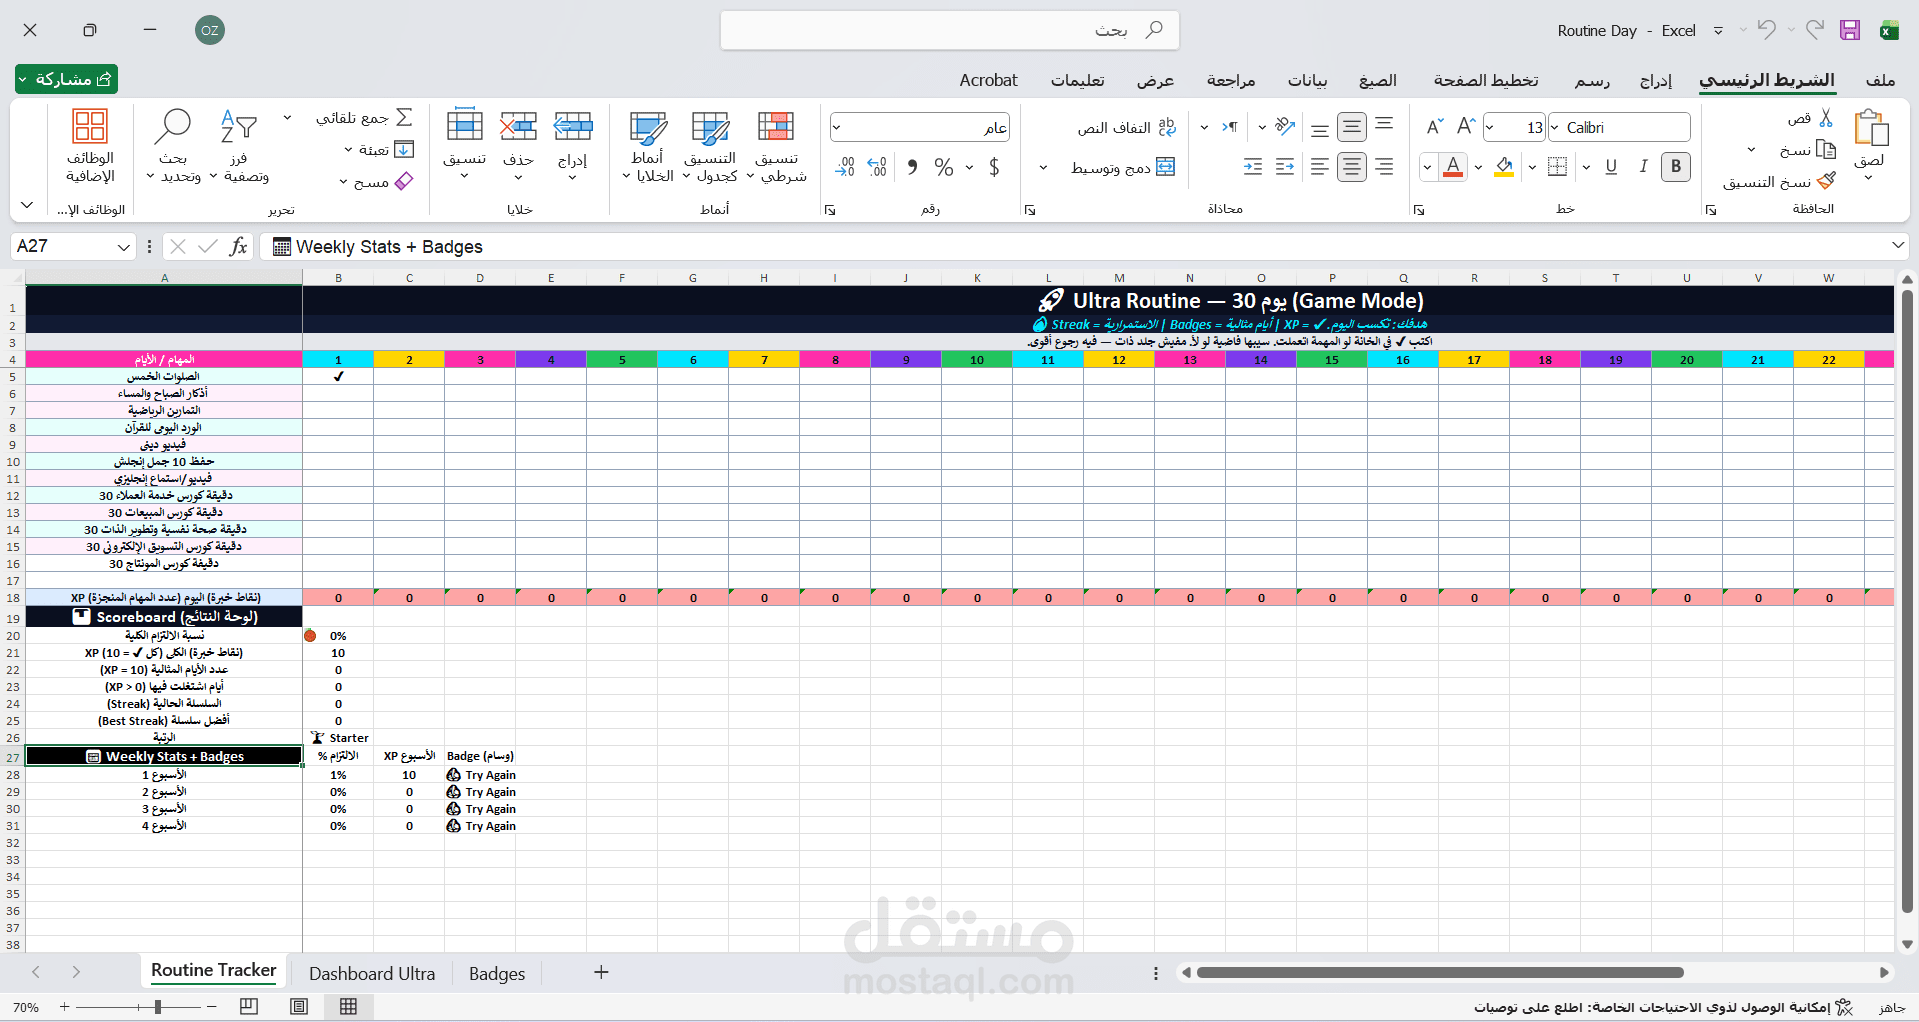Click the font color red A swatch

1453,167
